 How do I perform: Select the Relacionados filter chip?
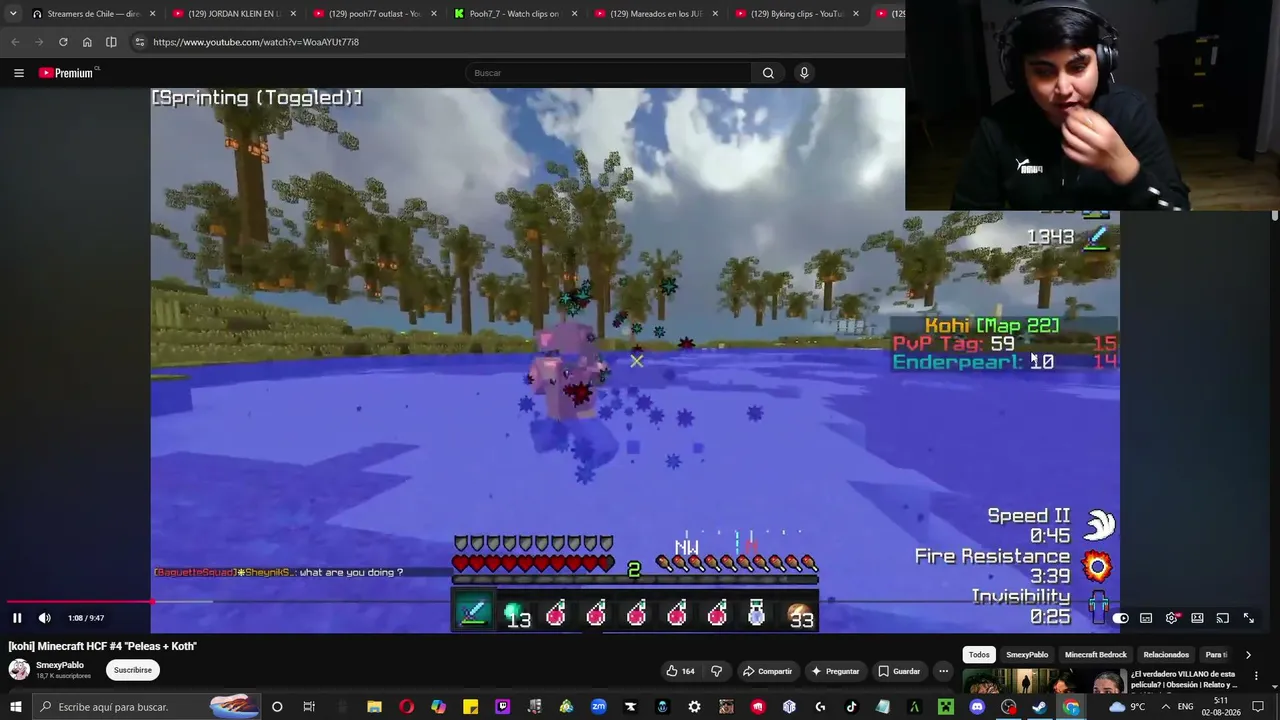pyautogui.click(x=1166, y=655)
